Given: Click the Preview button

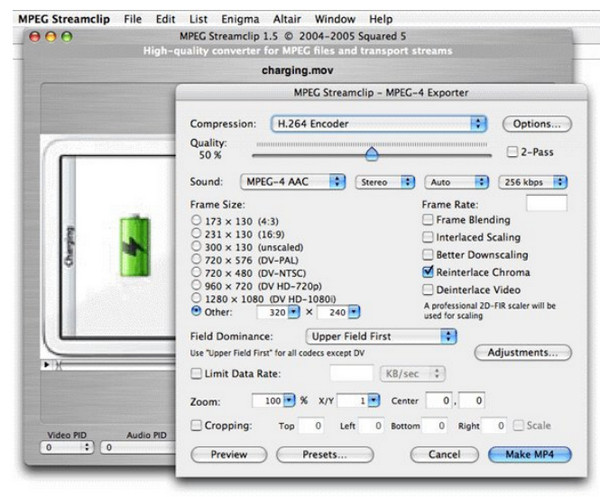Looking at the screenshot, I should (x=229, y=455).
